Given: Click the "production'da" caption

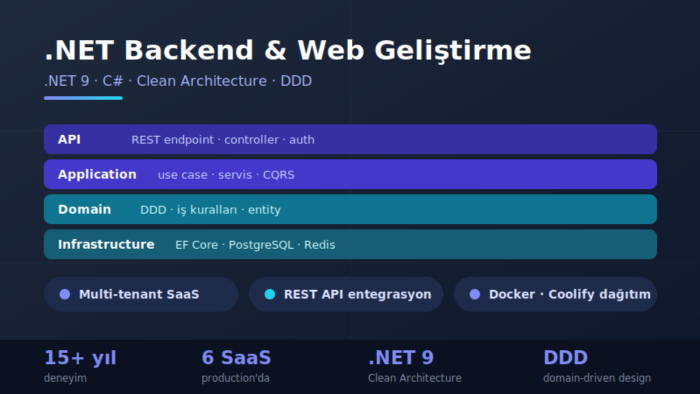Looking at the screenshot, I should pos(235,378).
